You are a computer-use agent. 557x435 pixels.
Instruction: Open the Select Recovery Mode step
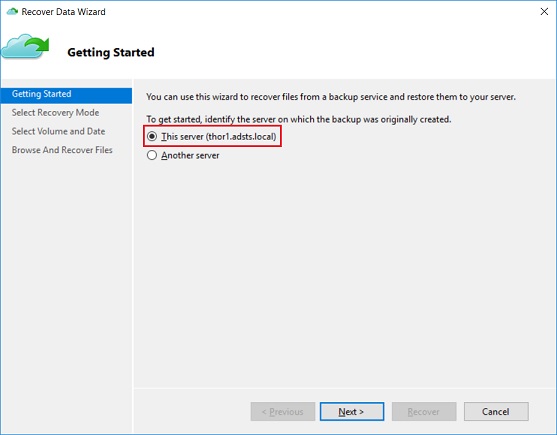55,113
